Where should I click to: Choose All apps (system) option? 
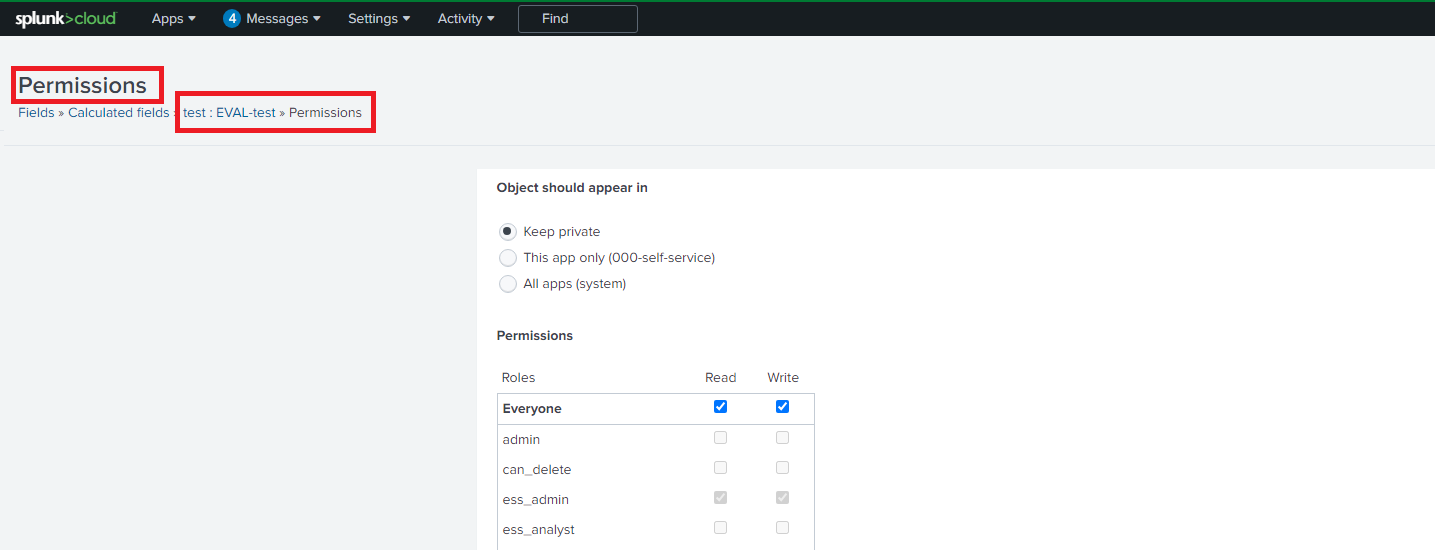508,283
